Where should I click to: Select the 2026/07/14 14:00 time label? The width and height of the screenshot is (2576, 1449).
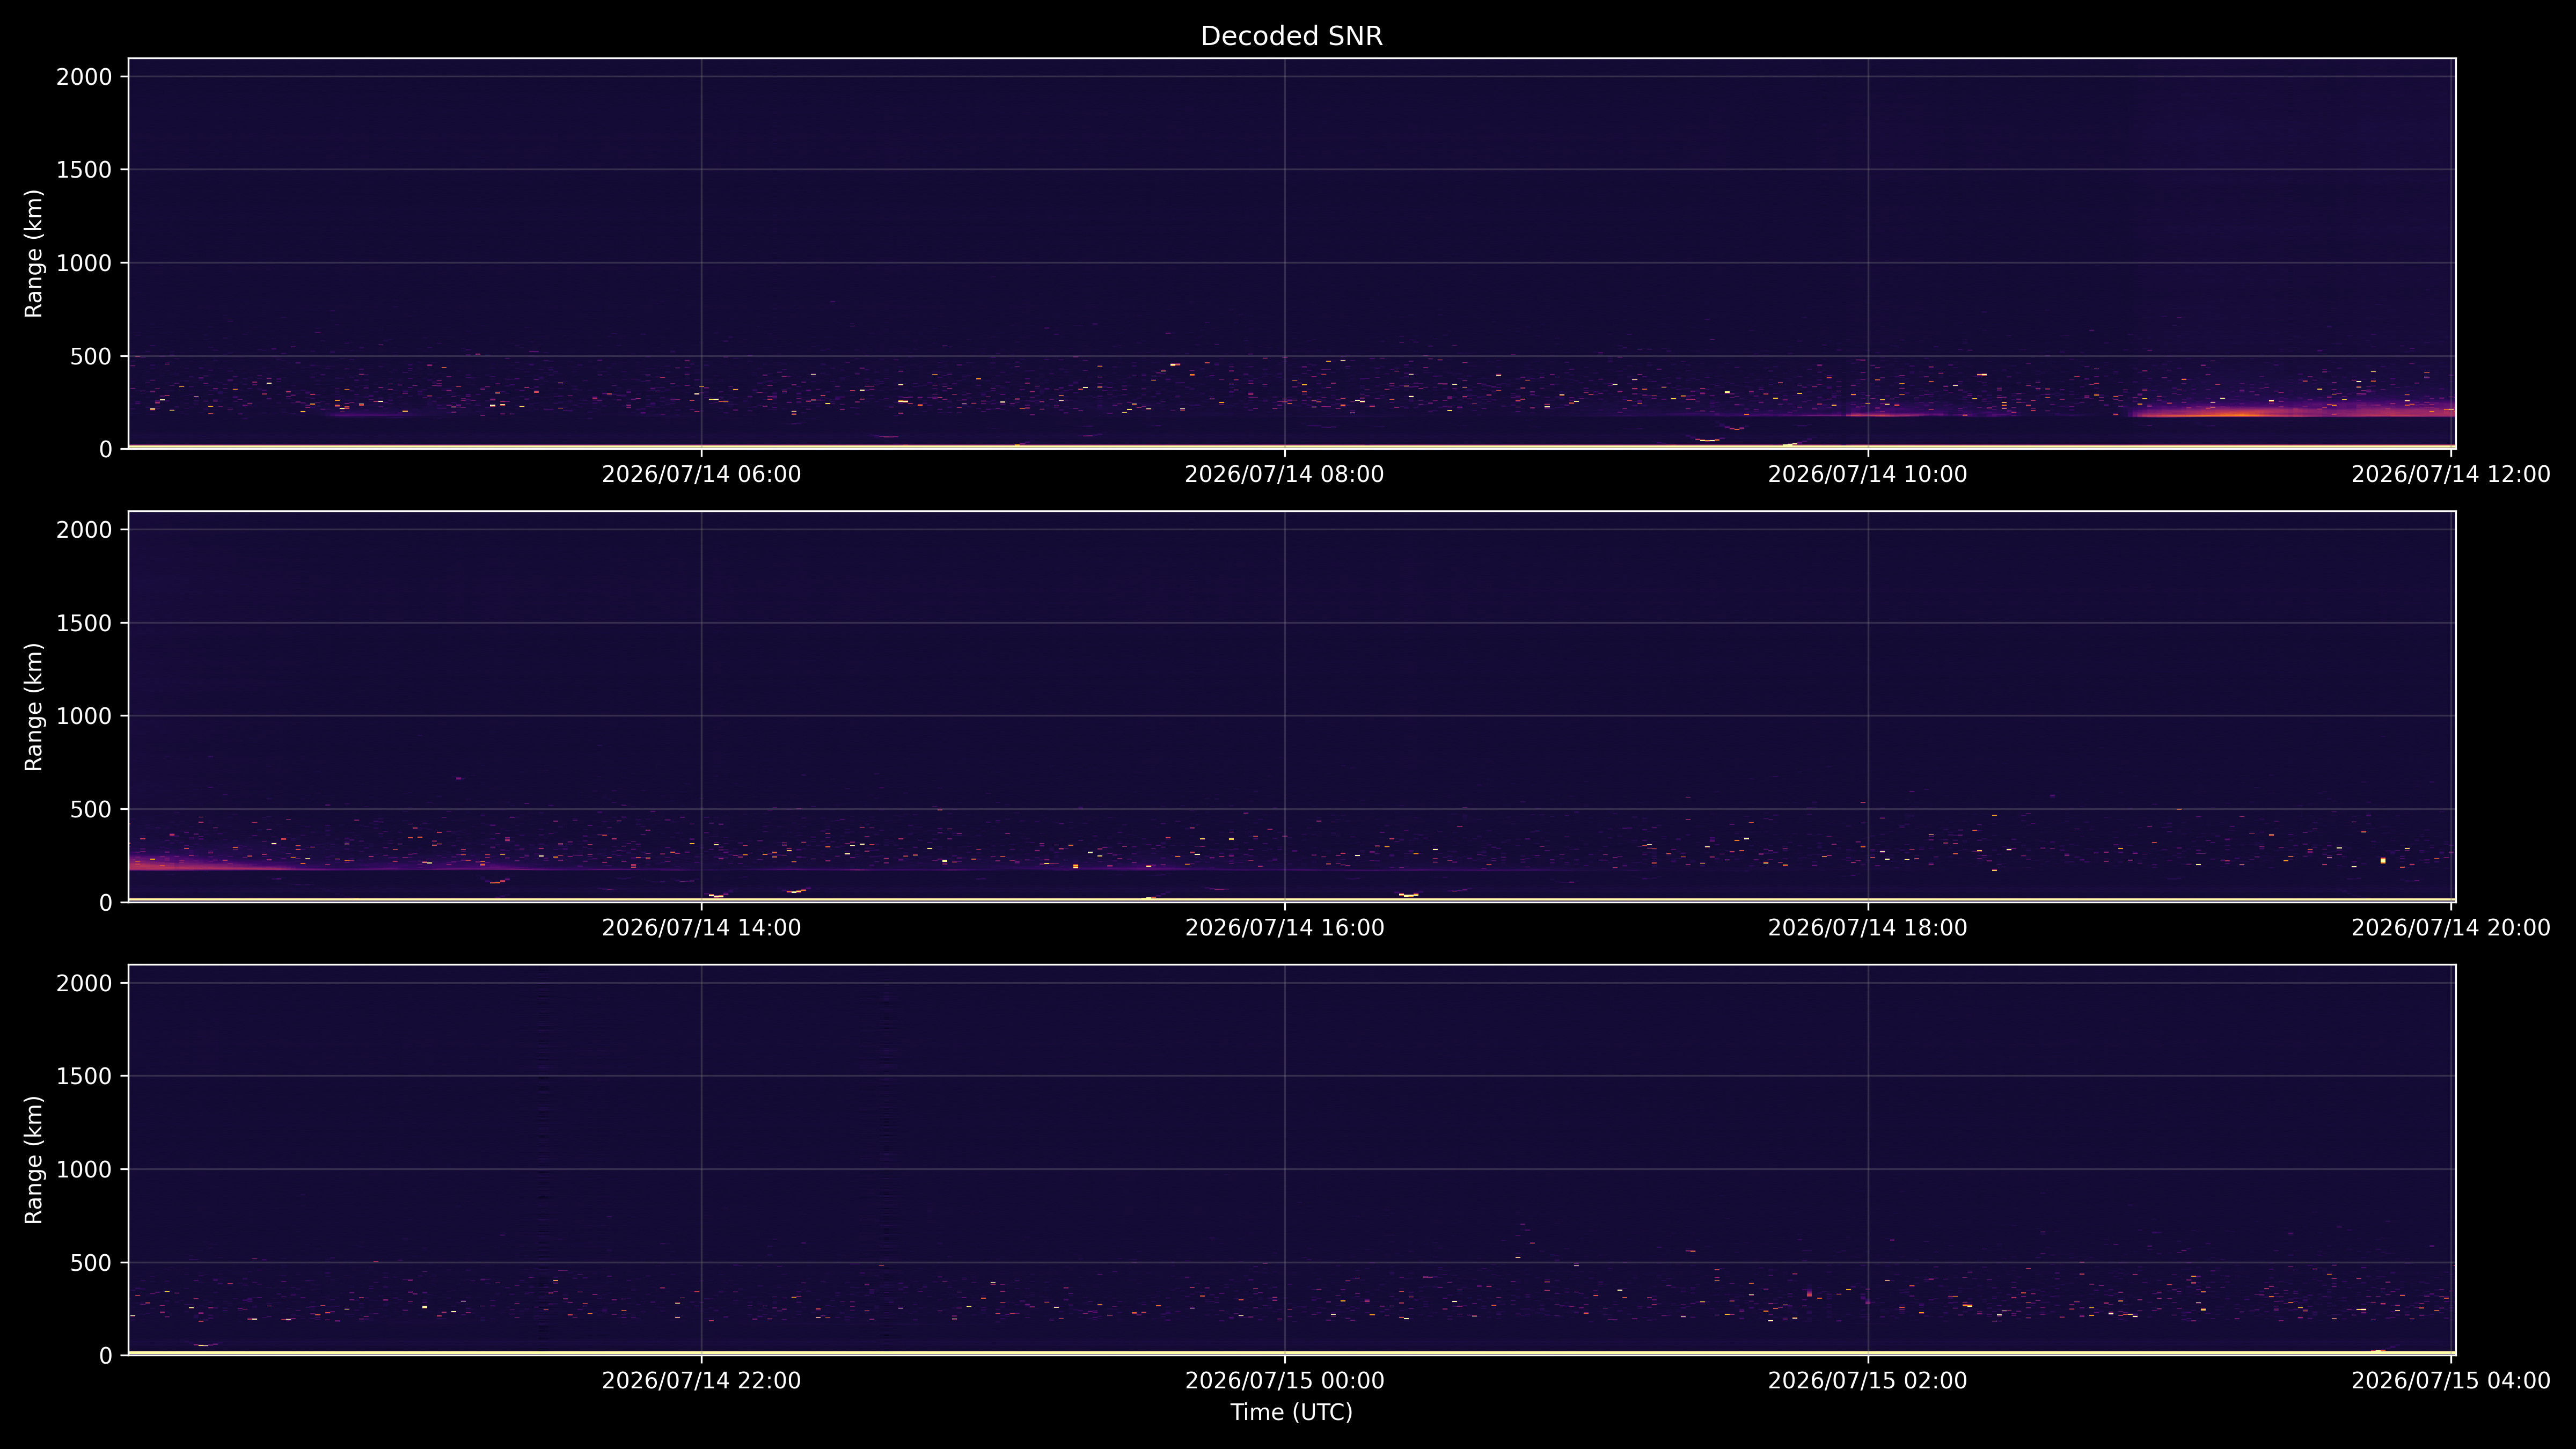701,928
